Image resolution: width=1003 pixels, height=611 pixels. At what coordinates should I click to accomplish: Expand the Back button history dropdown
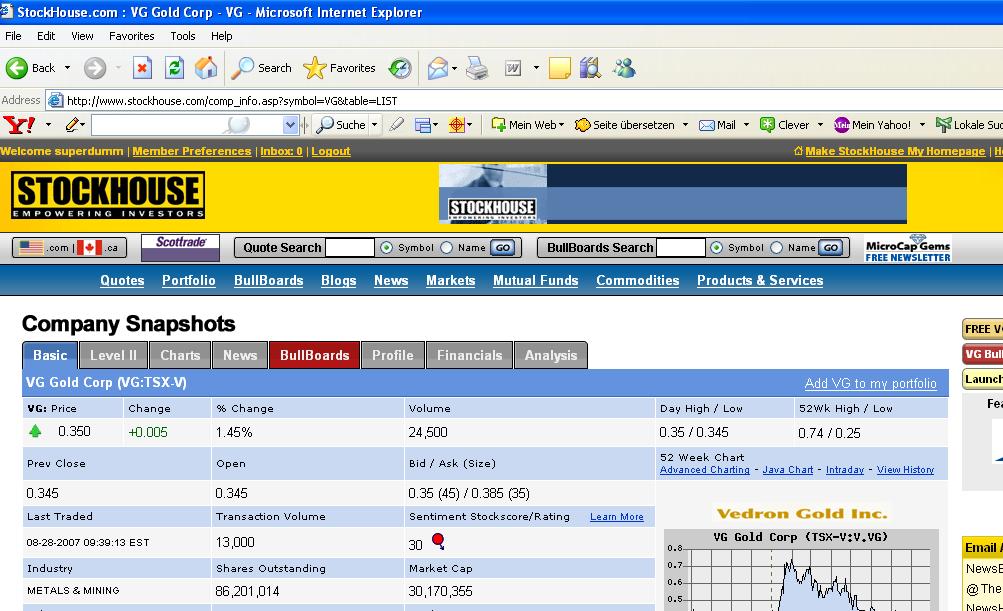point(68,68)
